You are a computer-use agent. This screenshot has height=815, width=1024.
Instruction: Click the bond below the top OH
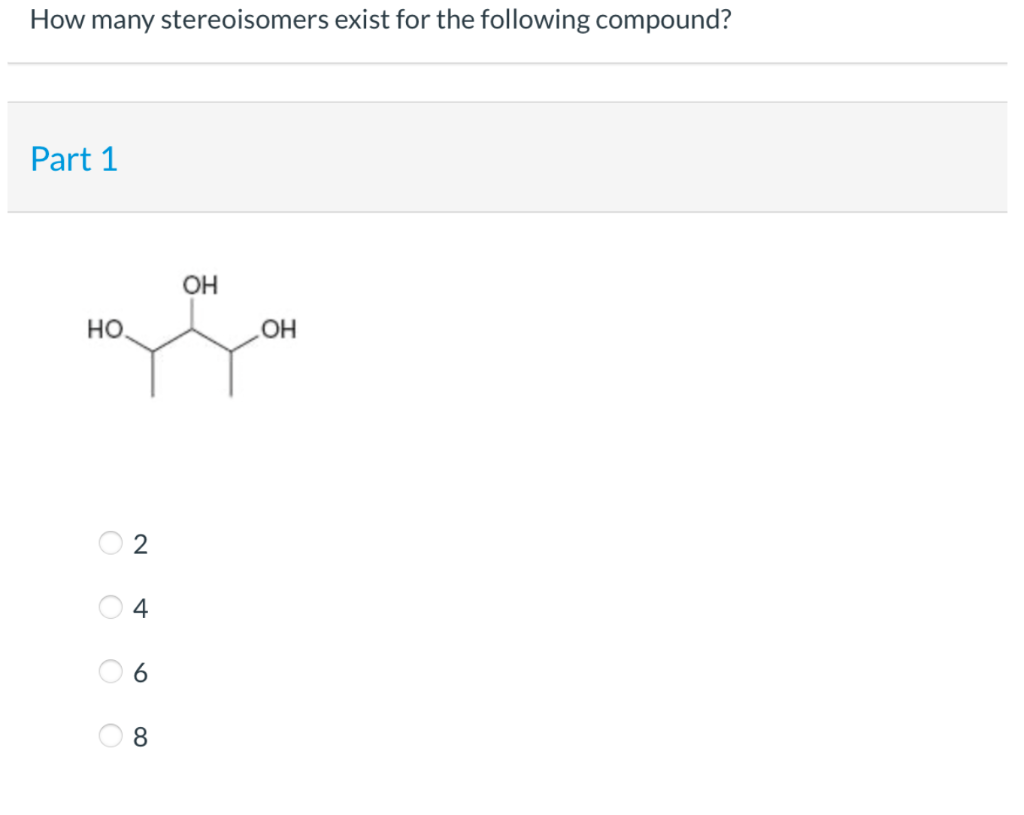191,314
